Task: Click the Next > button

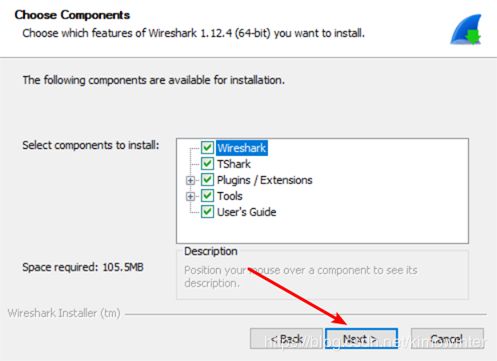Action: pyautogui.click(x=361, y=339)
